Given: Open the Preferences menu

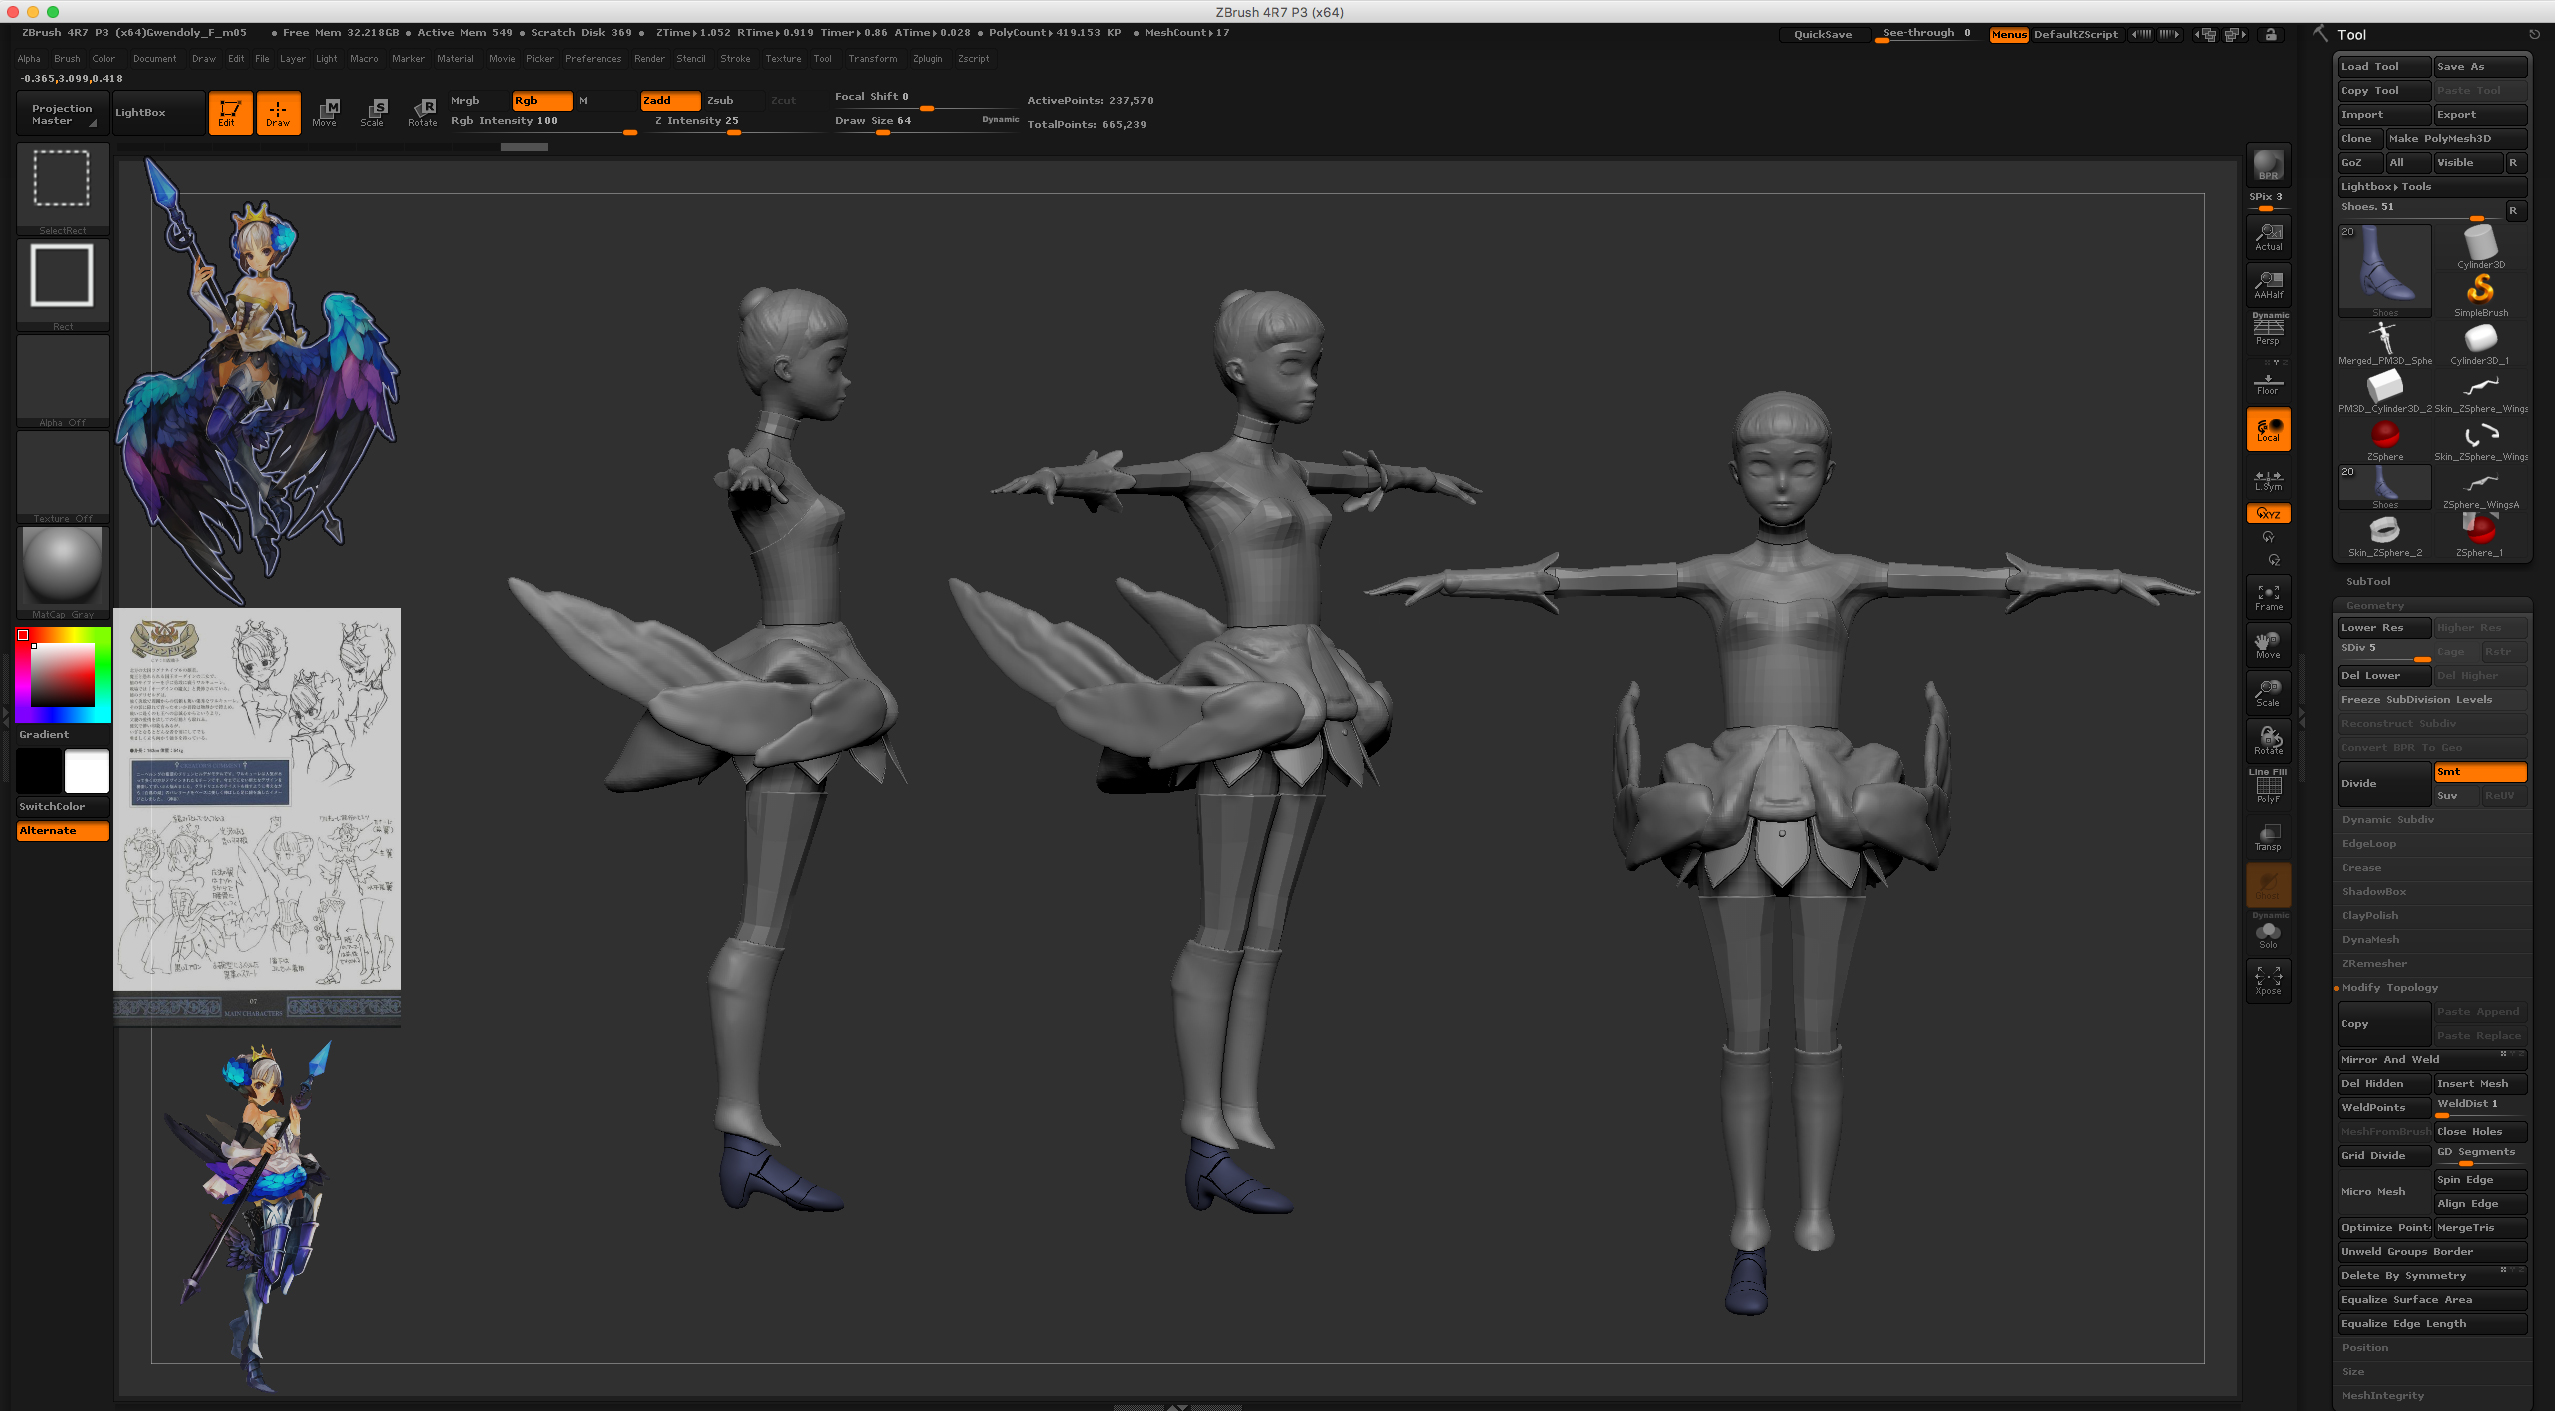Looking at the screenshot, I should pos(593,59).
